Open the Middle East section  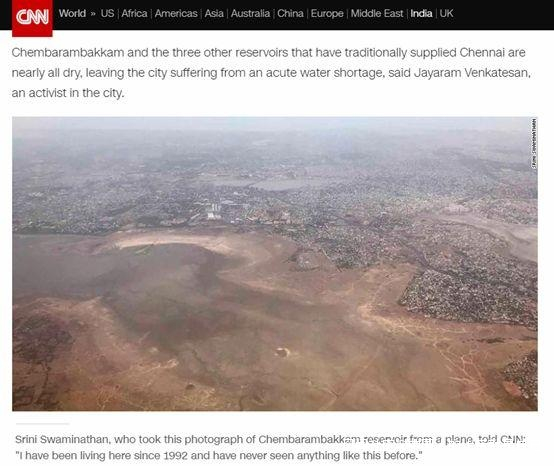pos(377,13)
